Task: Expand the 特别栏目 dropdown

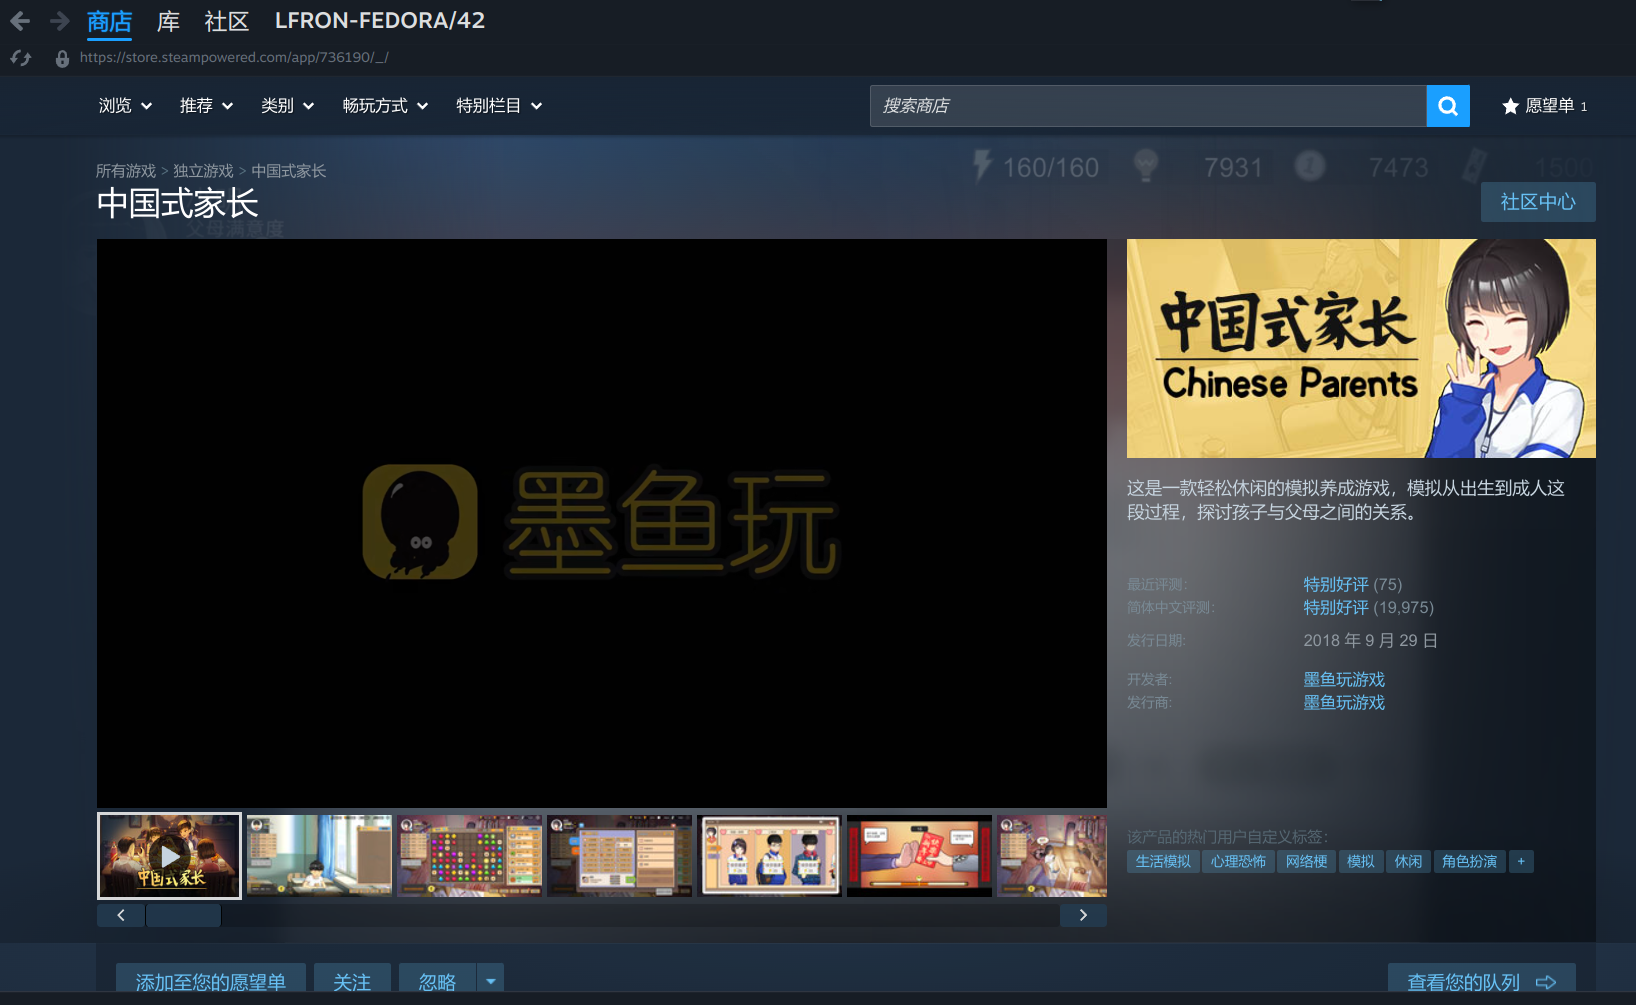Action: tap(499, 106)
